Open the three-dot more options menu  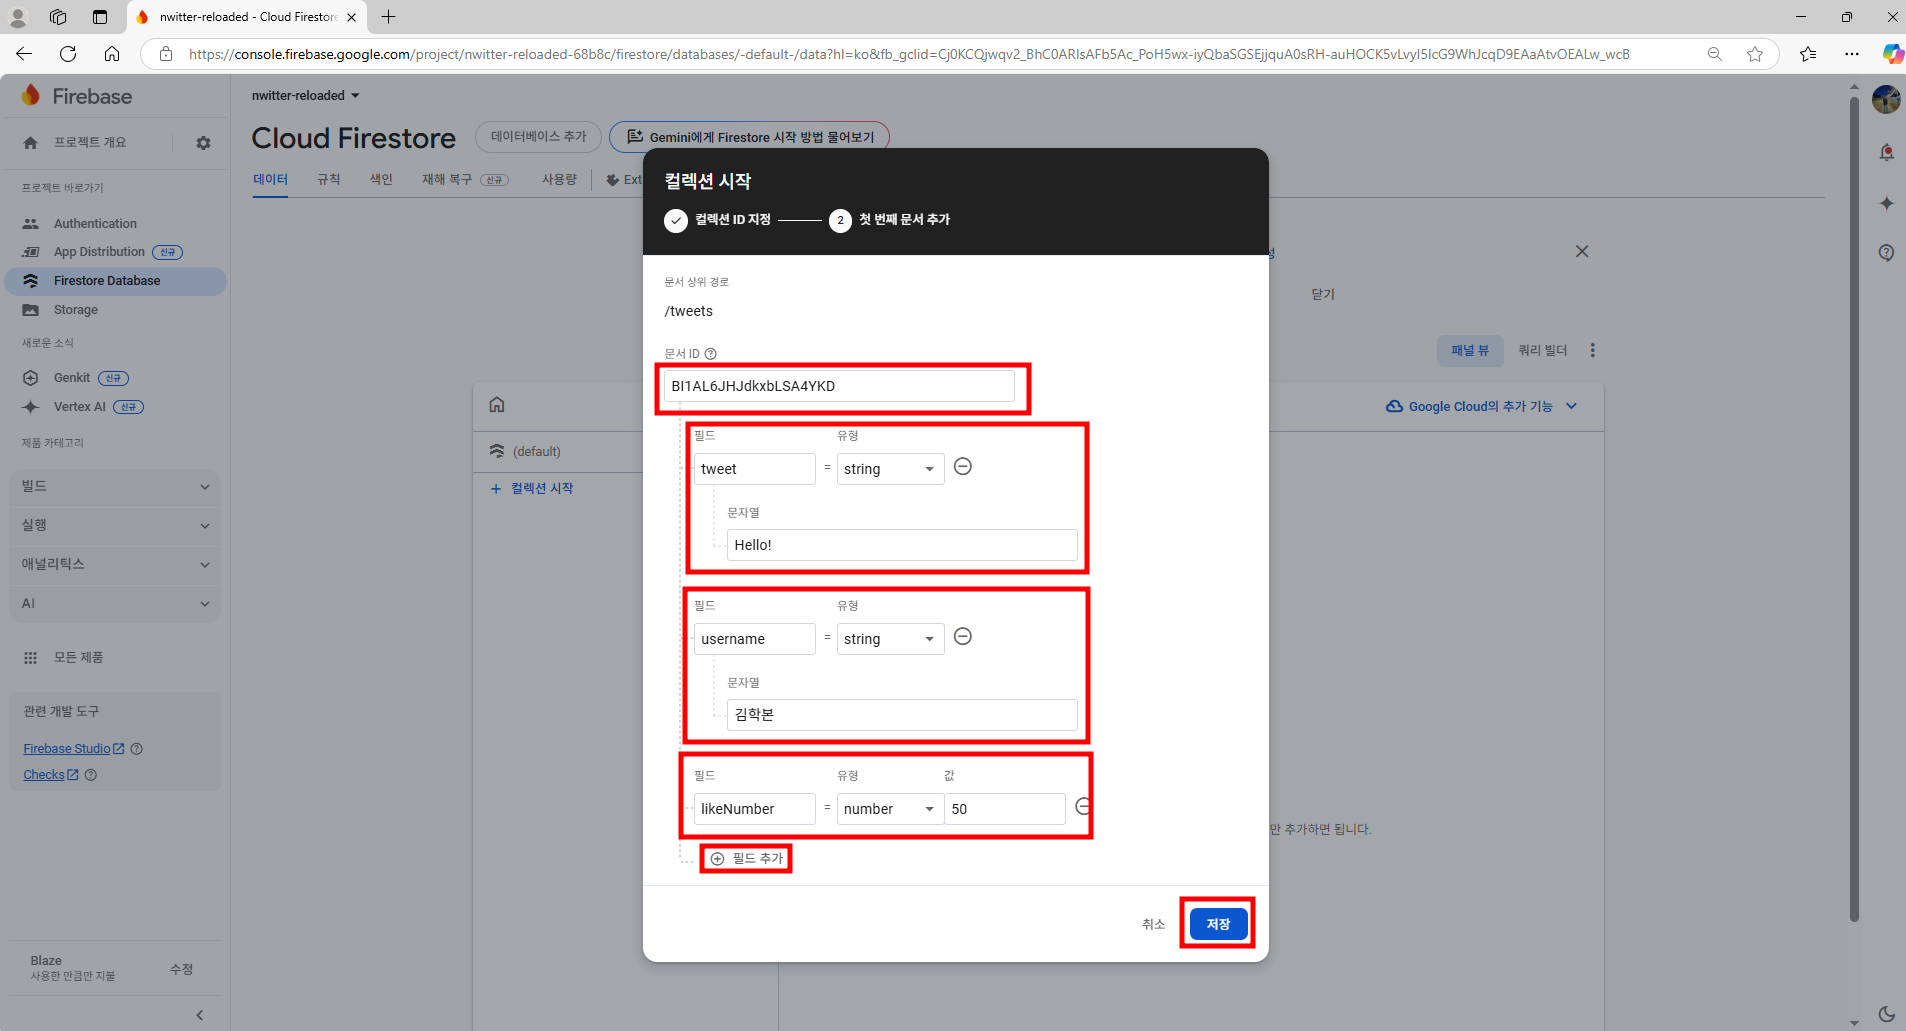[x=1593, y=350]
